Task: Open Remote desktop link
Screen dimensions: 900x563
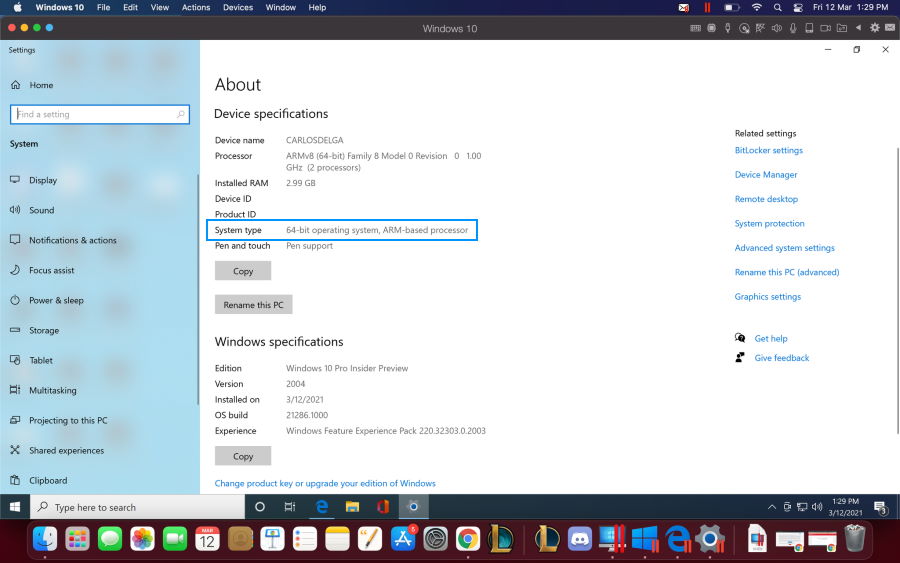Action: [x=766, y=199]
